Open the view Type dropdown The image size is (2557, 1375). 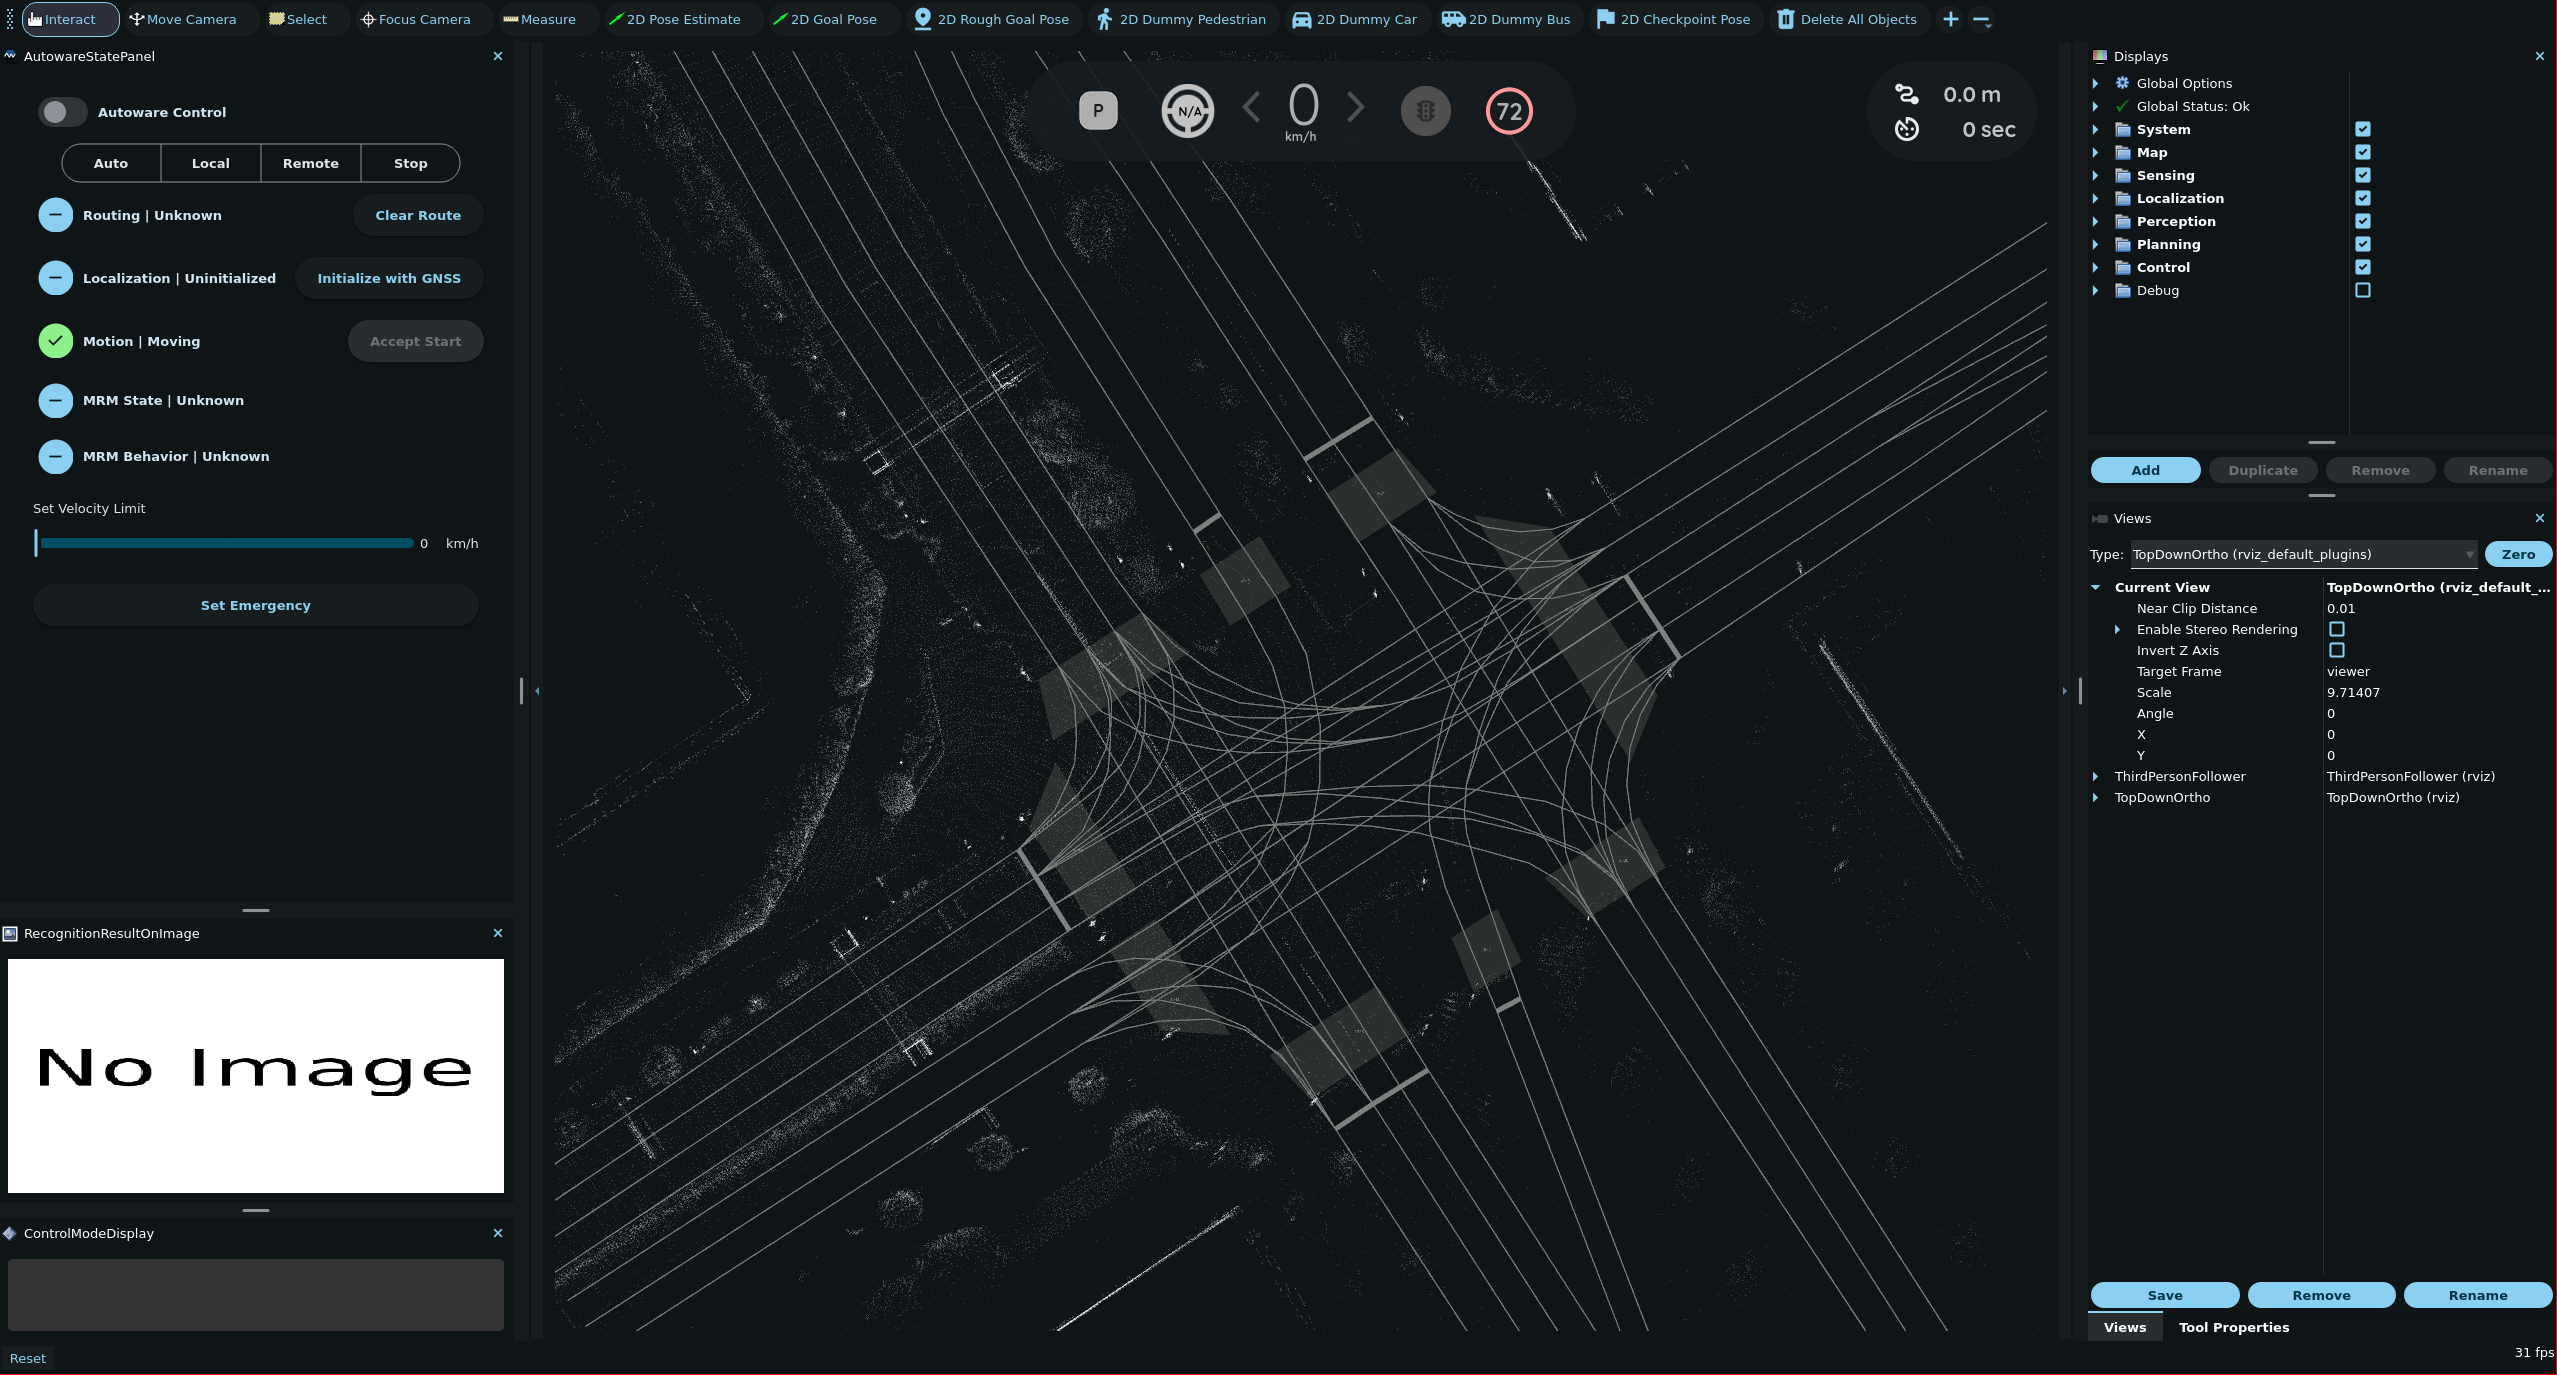pos(2302,554)
